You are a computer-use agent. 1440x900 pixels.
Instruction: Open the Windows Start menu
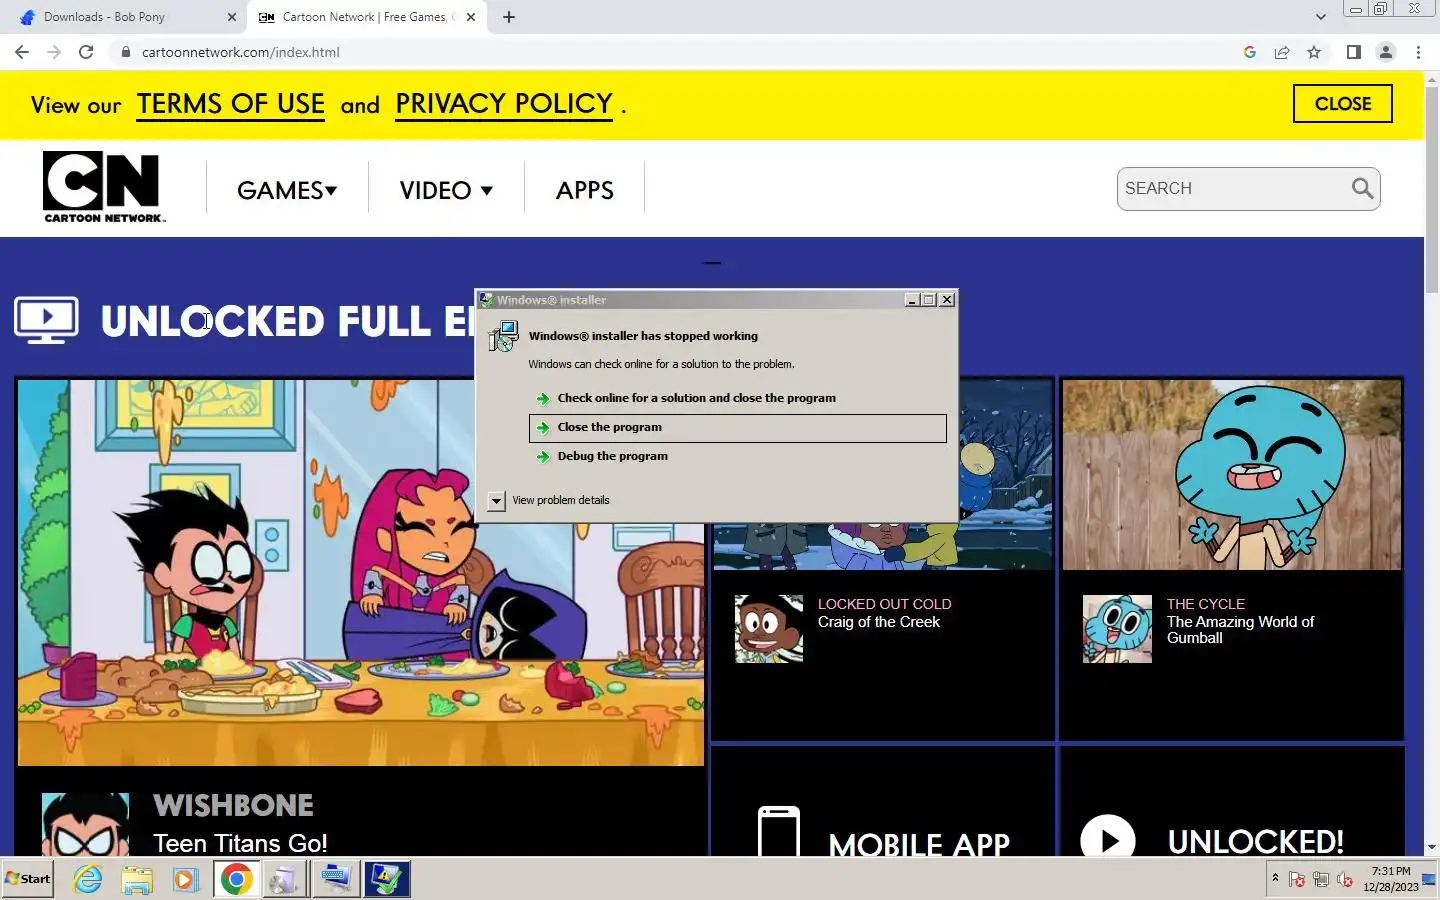pos(28,879)
